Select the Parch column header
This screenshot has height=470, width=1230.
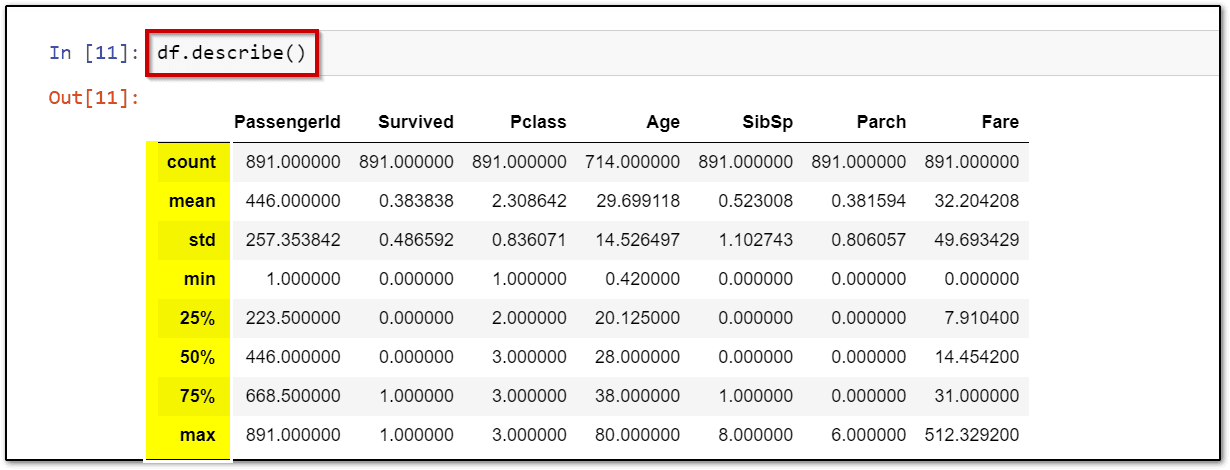point(881,122)
